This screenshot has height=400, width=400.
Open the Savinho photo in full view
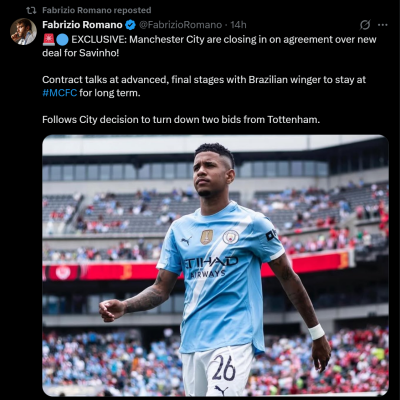click(x=215, y=265)
